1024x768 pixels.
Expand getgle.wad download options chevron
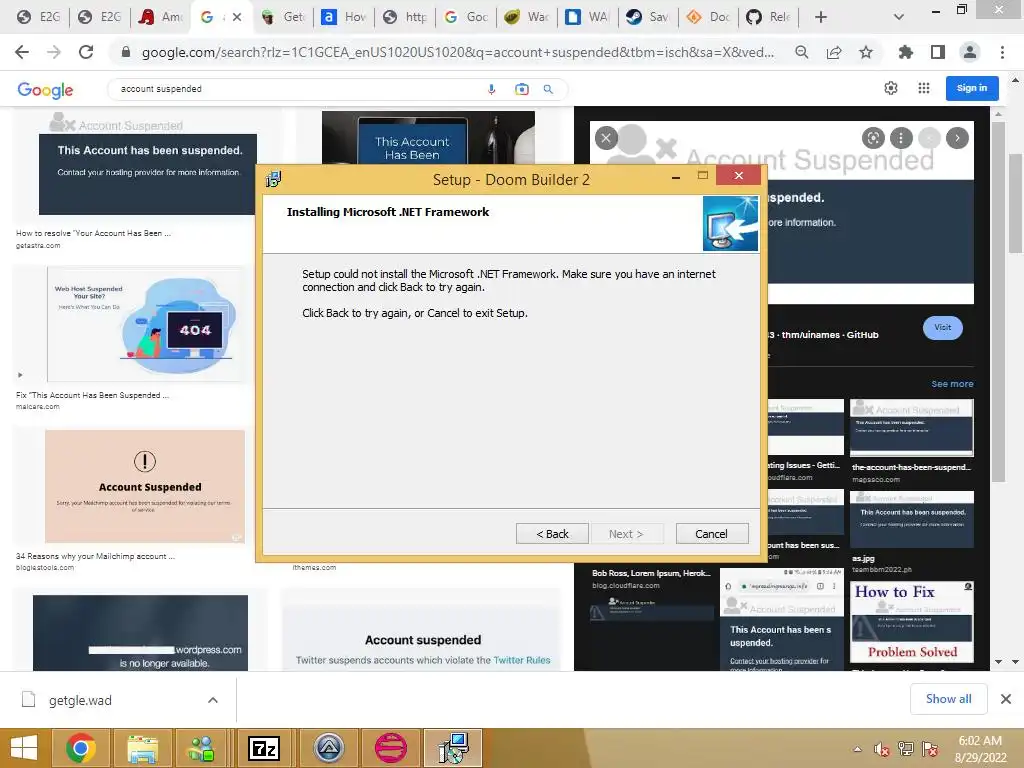point(213,700)
